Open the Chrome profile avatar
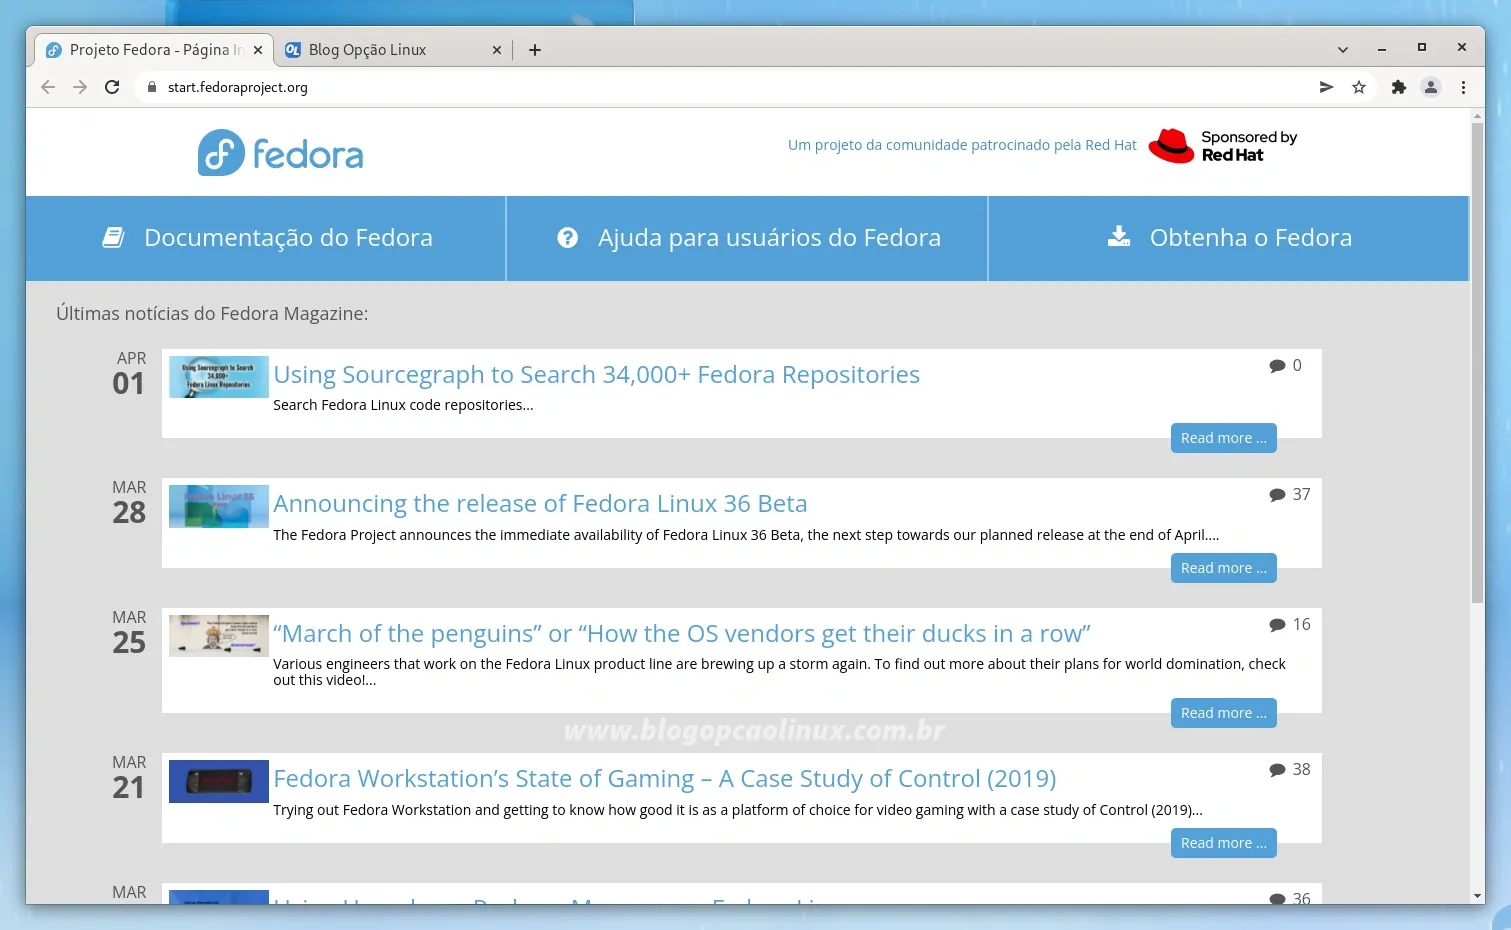1511x930 pixels. pos(1431,87)
